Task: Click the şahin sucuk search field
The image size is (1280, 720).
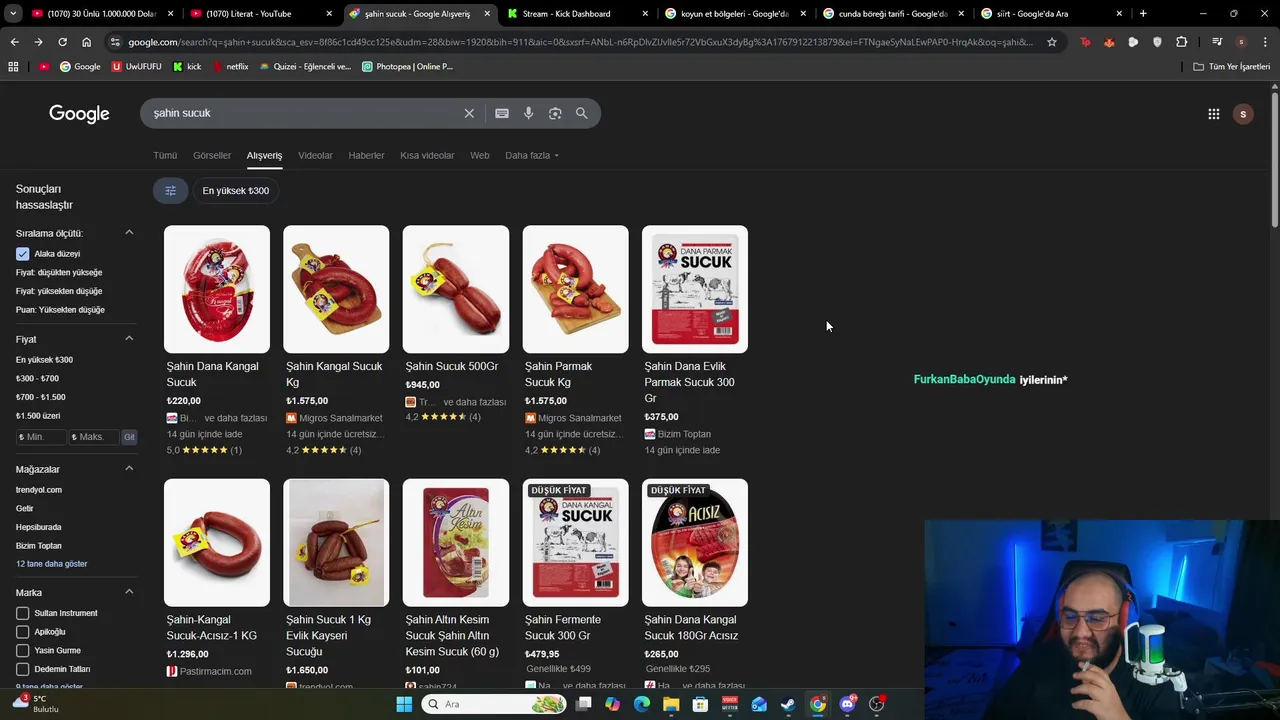Action: click(305, 113)
